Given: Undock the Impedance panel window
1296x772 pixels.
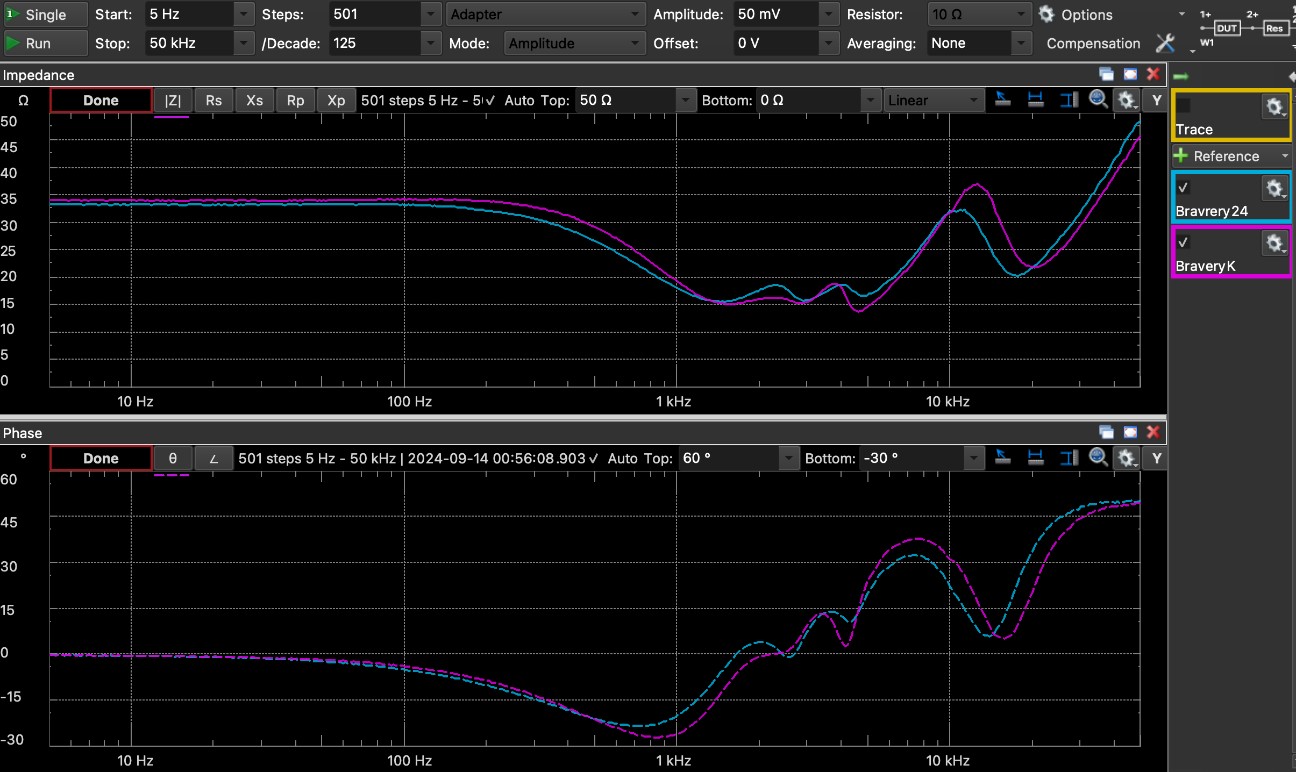Looking at the screenshot, I should (x=1107, y=74).
